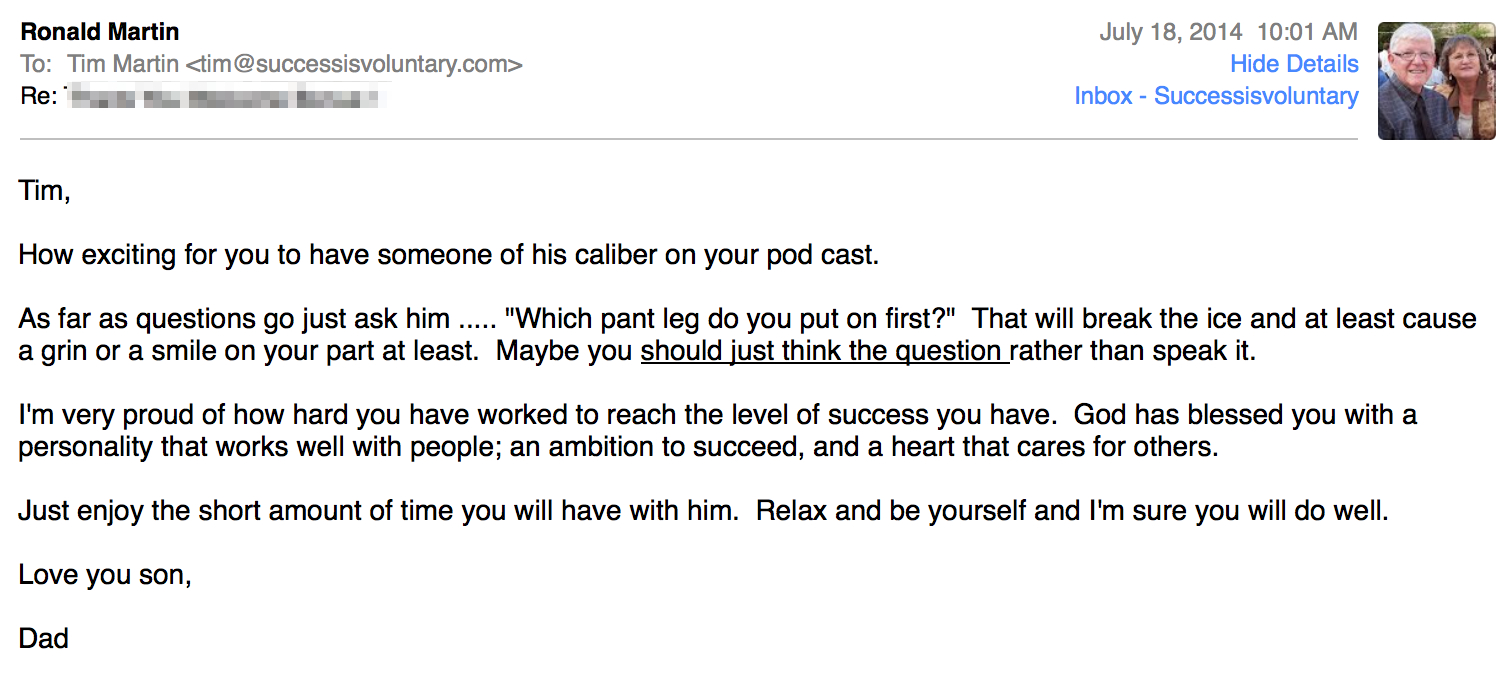Click the "Just enjoy the short amount" sentence

pyautogui.click(x=378, y=511)
